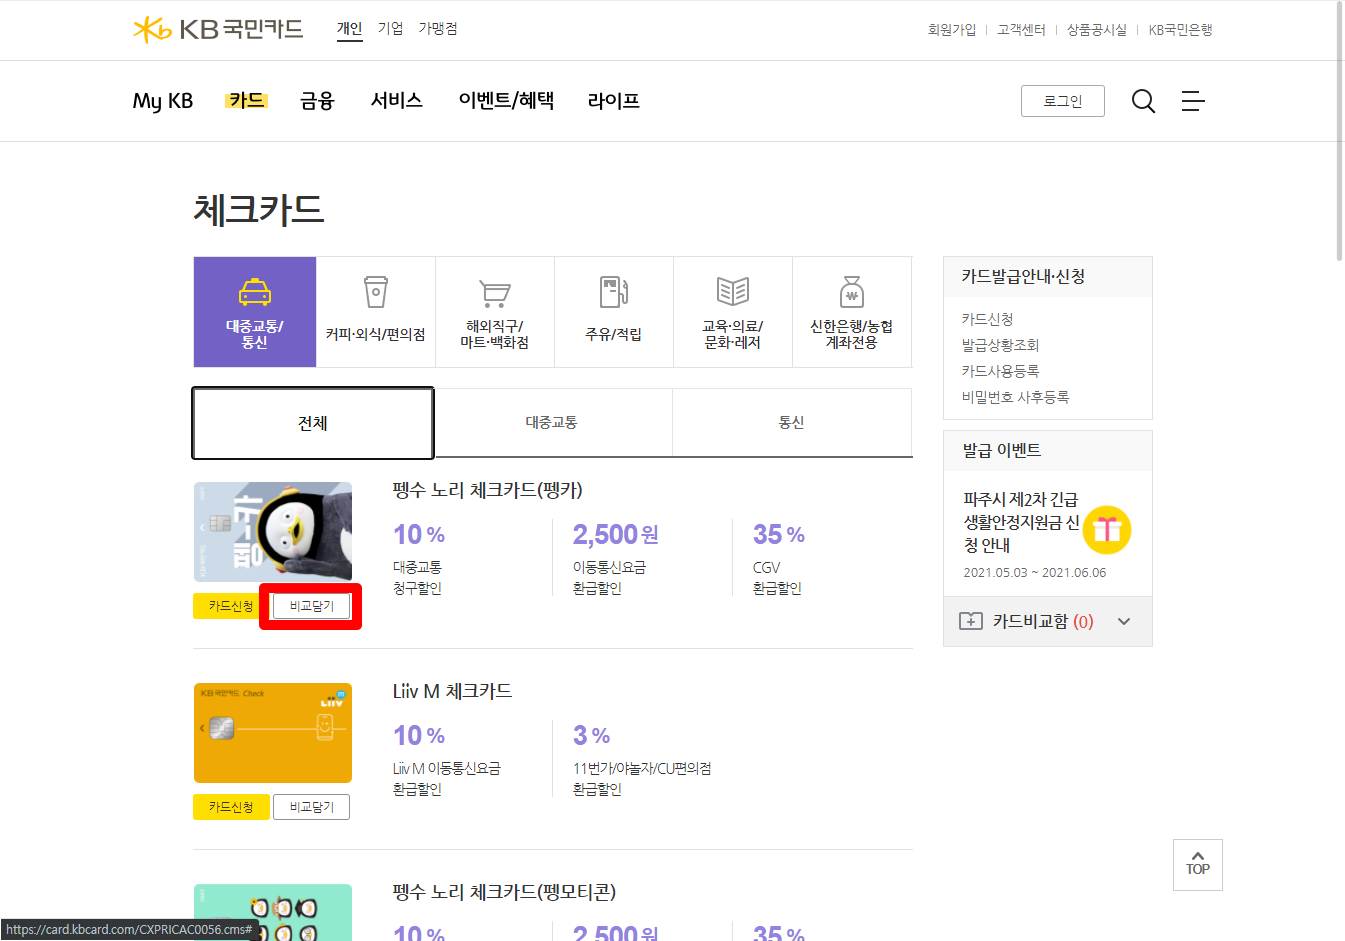
Task: Open the 비밀번호 사후등록 link
Action: click(x=1016, y=397)
